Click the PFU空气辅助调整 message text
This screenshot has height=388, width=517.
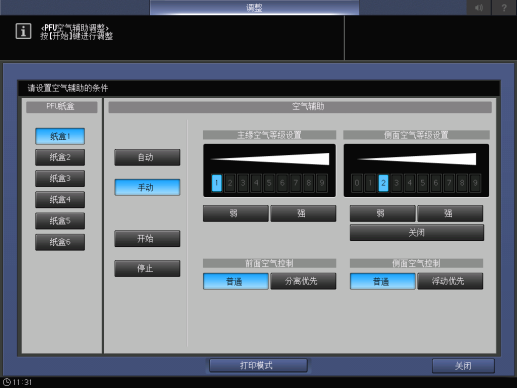[74, 28]
